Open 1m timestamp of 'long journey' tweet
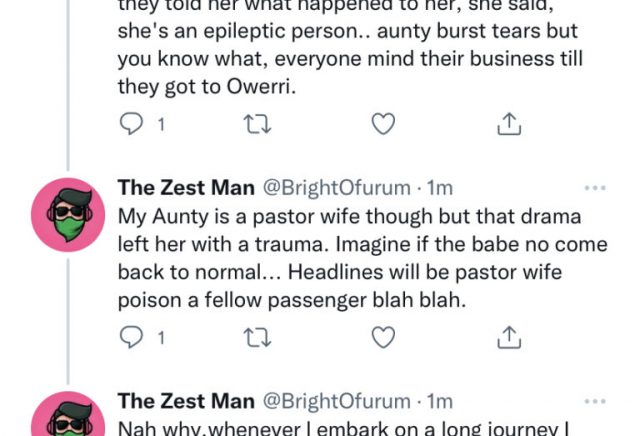This screenshot has width=640, height=436. click(x=440, y=402)
